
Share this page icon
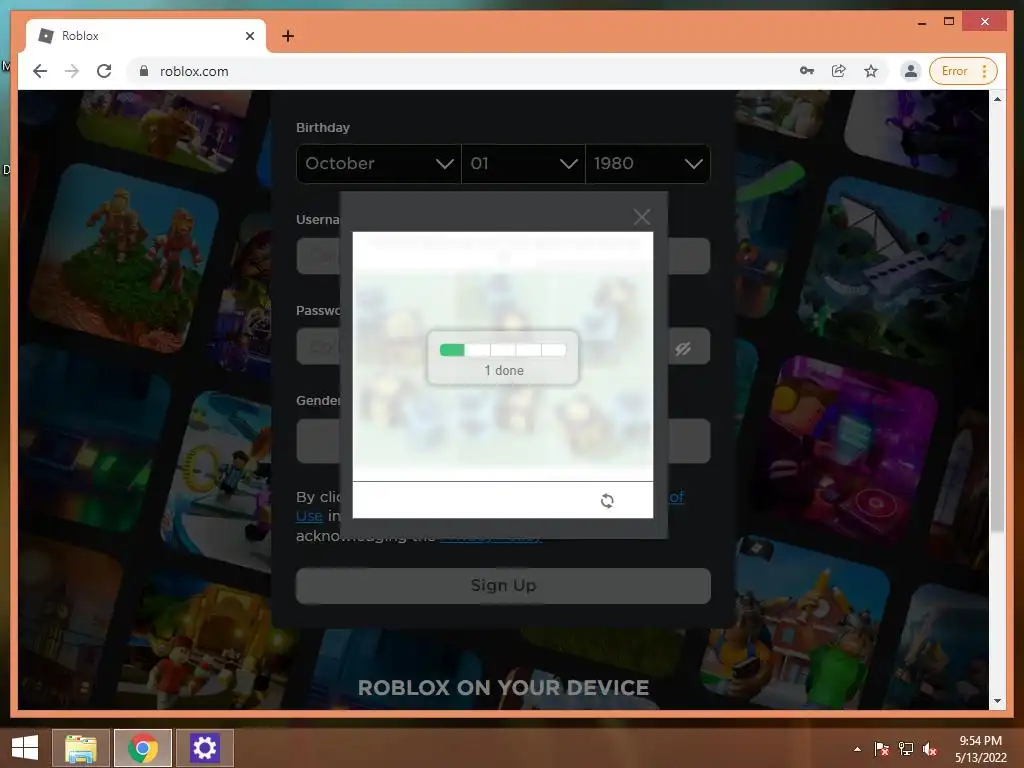839,71
